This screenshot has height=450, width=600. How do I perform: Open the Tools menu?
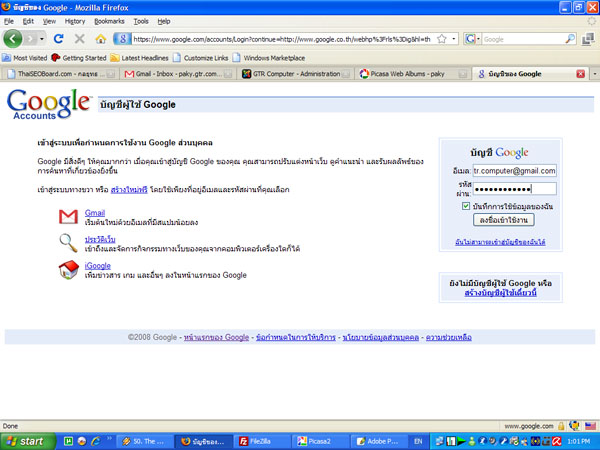141,21
